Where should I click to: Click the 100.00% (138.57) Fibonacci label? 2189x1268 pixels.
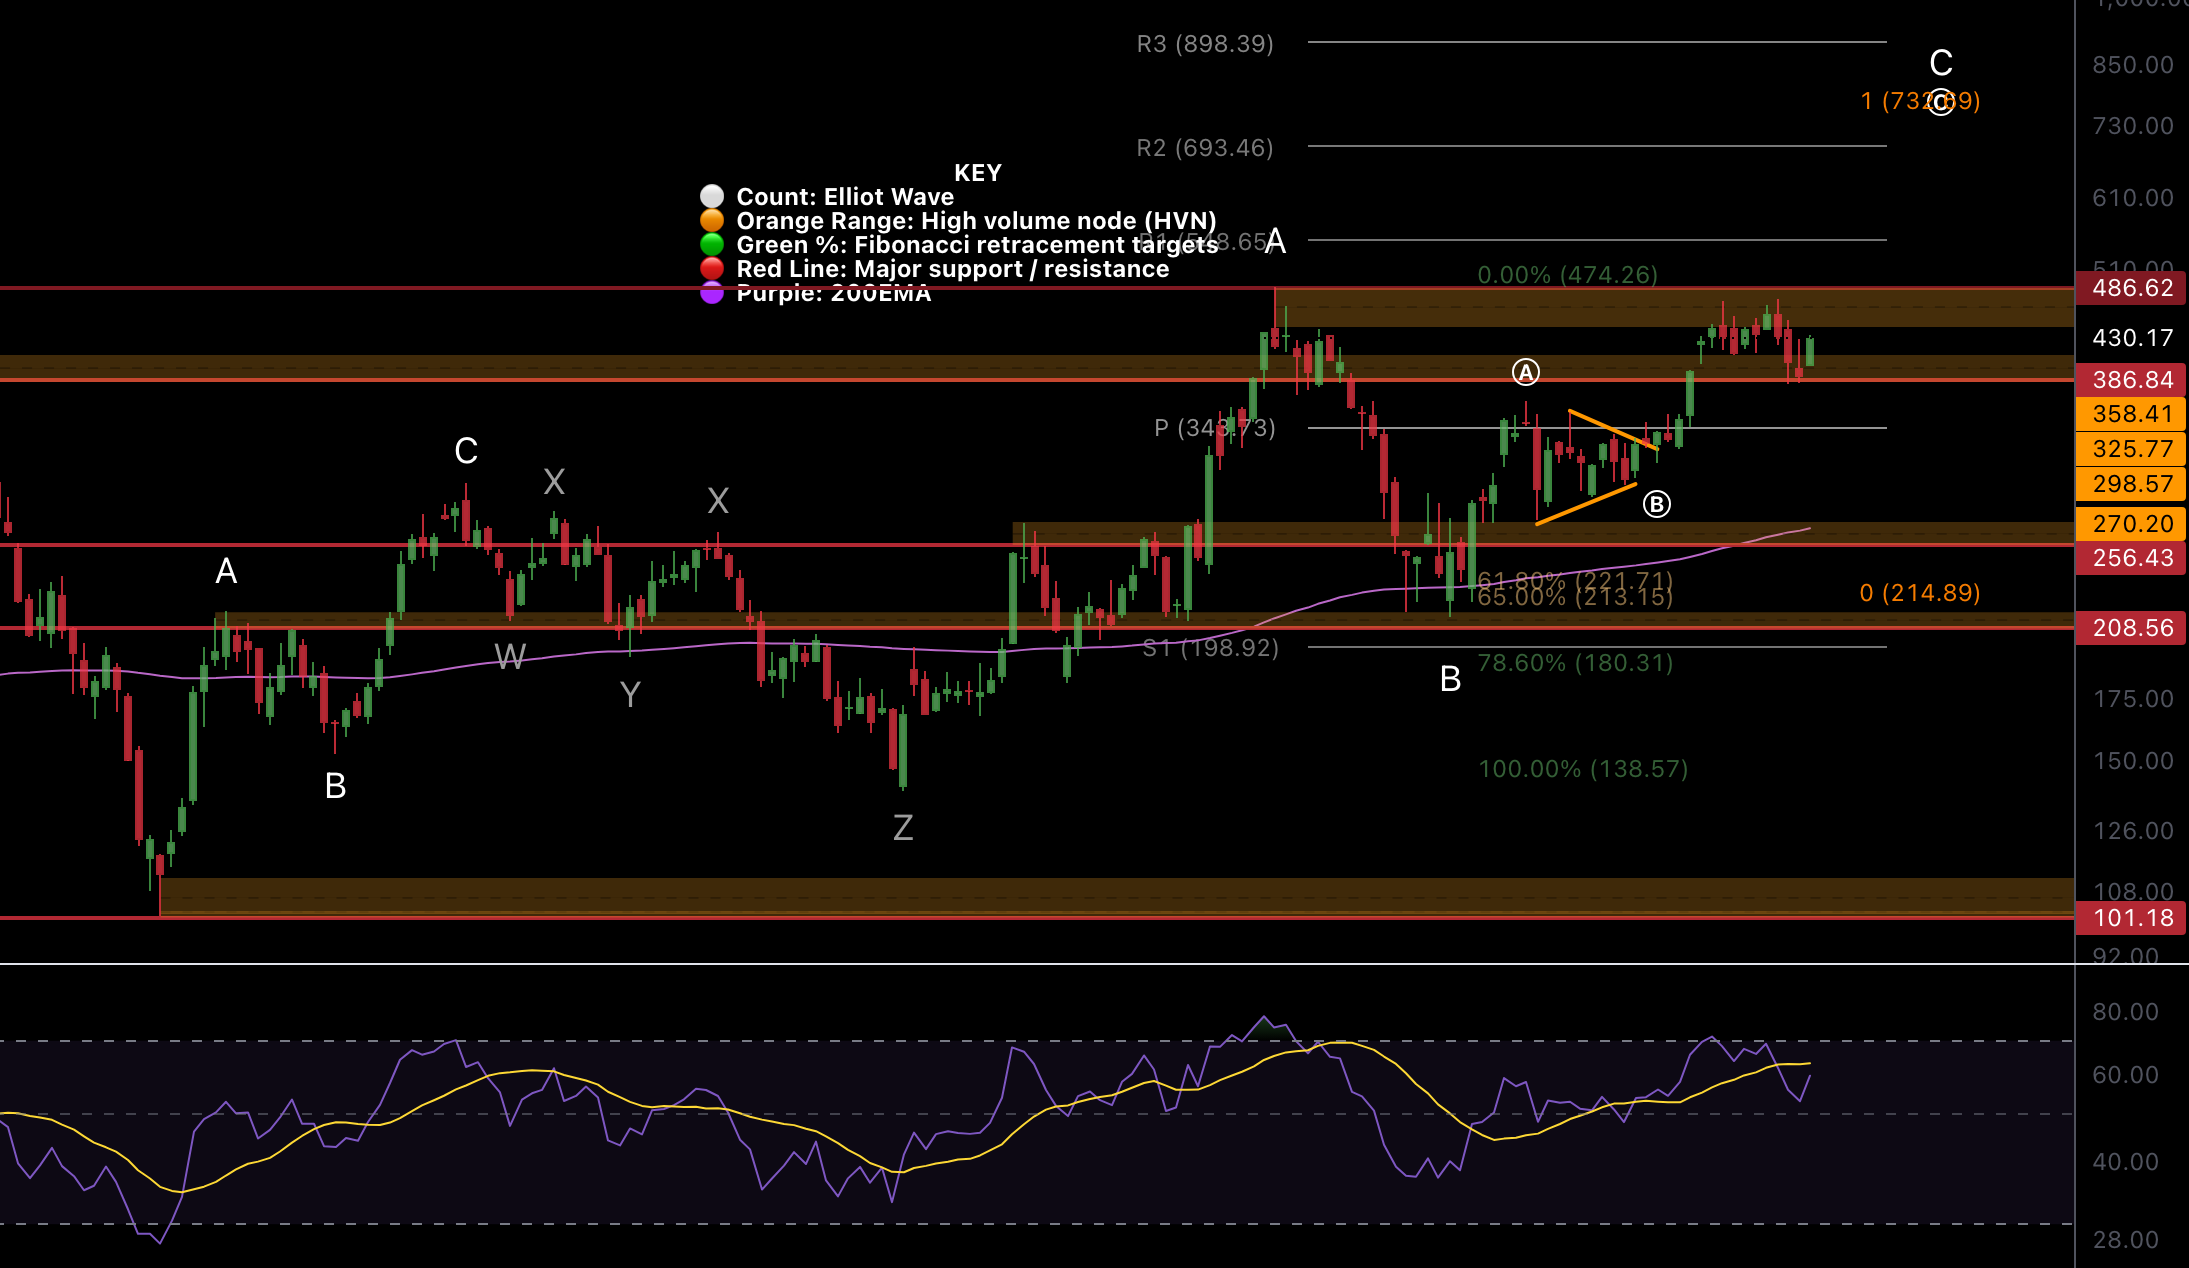tap(1582, 769)
